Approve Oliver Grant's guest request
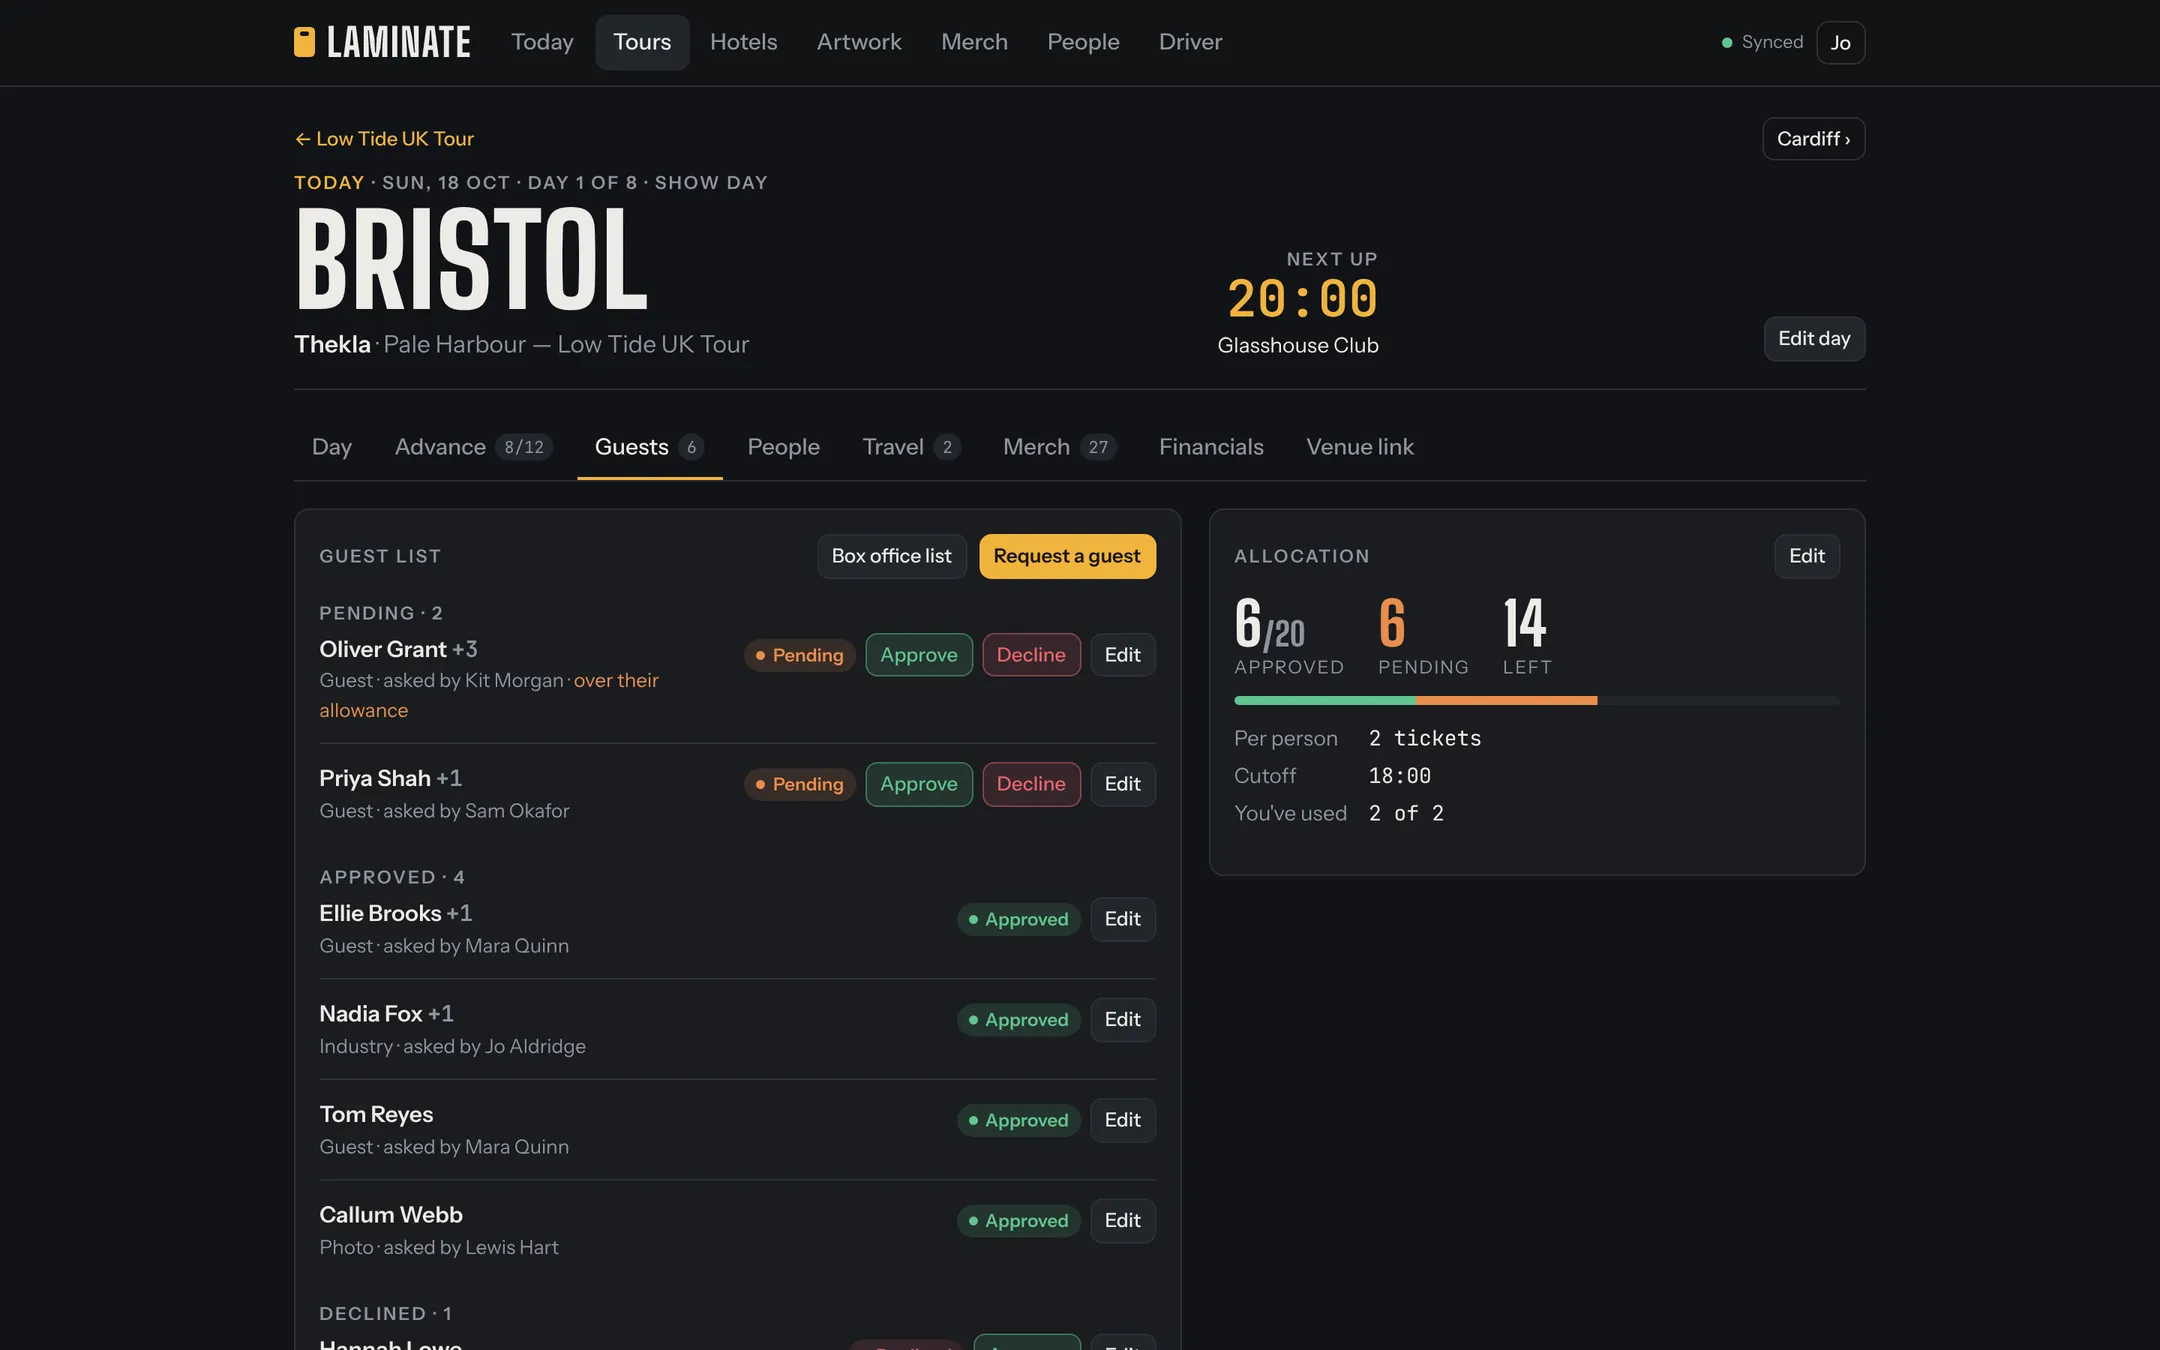The width and height of the screenshot is (2160, 1350). point(919,655)
